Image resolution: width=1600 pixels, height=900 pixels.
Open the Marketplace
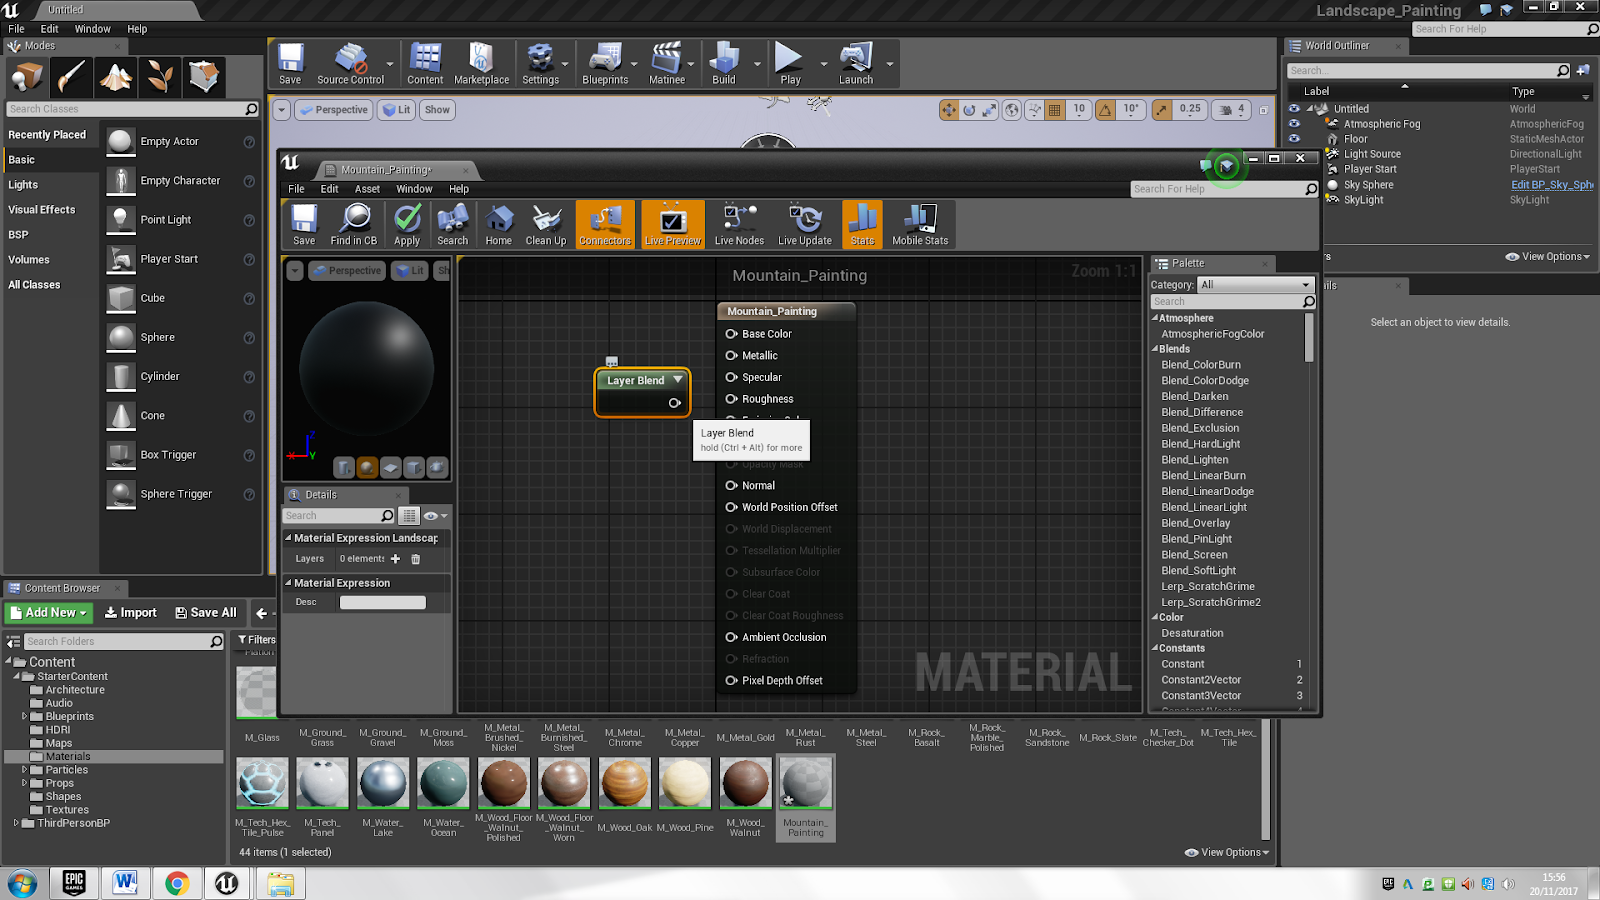pyautogui.click(x=481, y=64)
